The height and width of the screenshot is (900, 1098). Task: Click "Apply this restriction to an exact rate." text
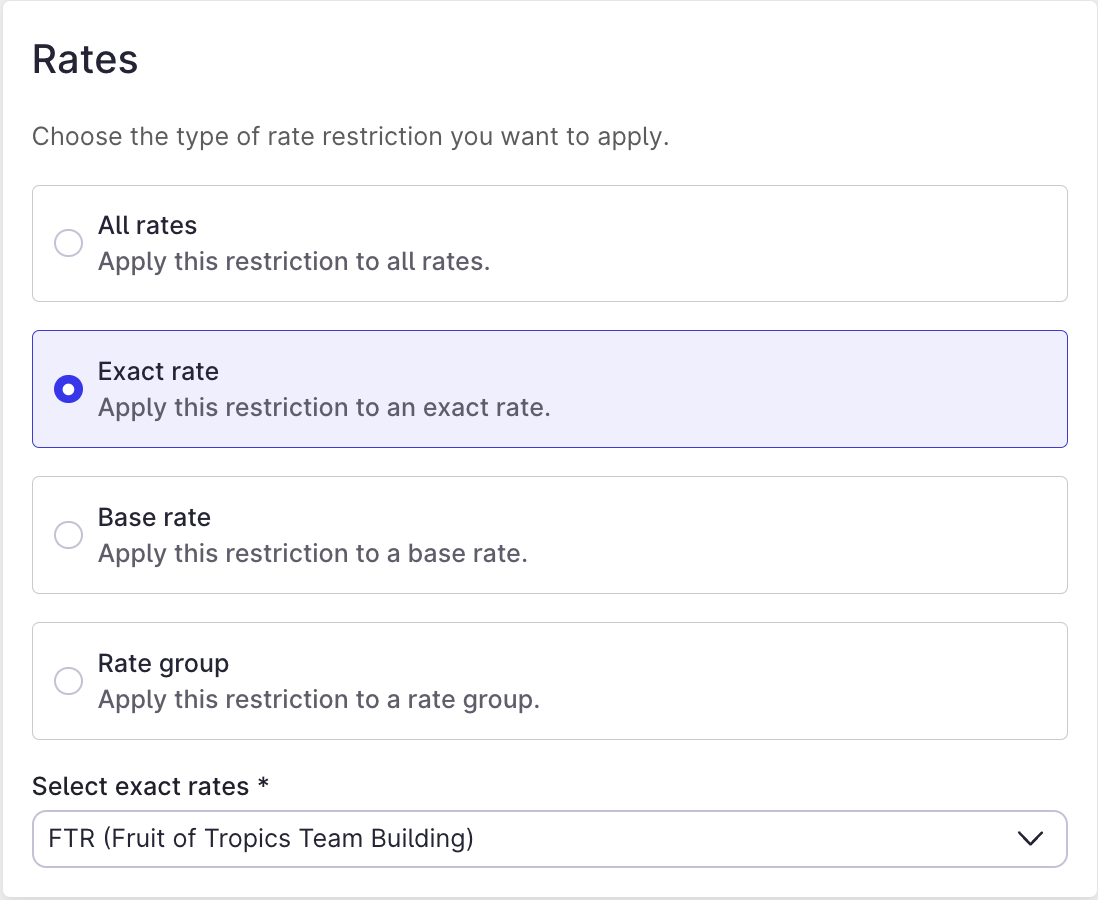324,408
